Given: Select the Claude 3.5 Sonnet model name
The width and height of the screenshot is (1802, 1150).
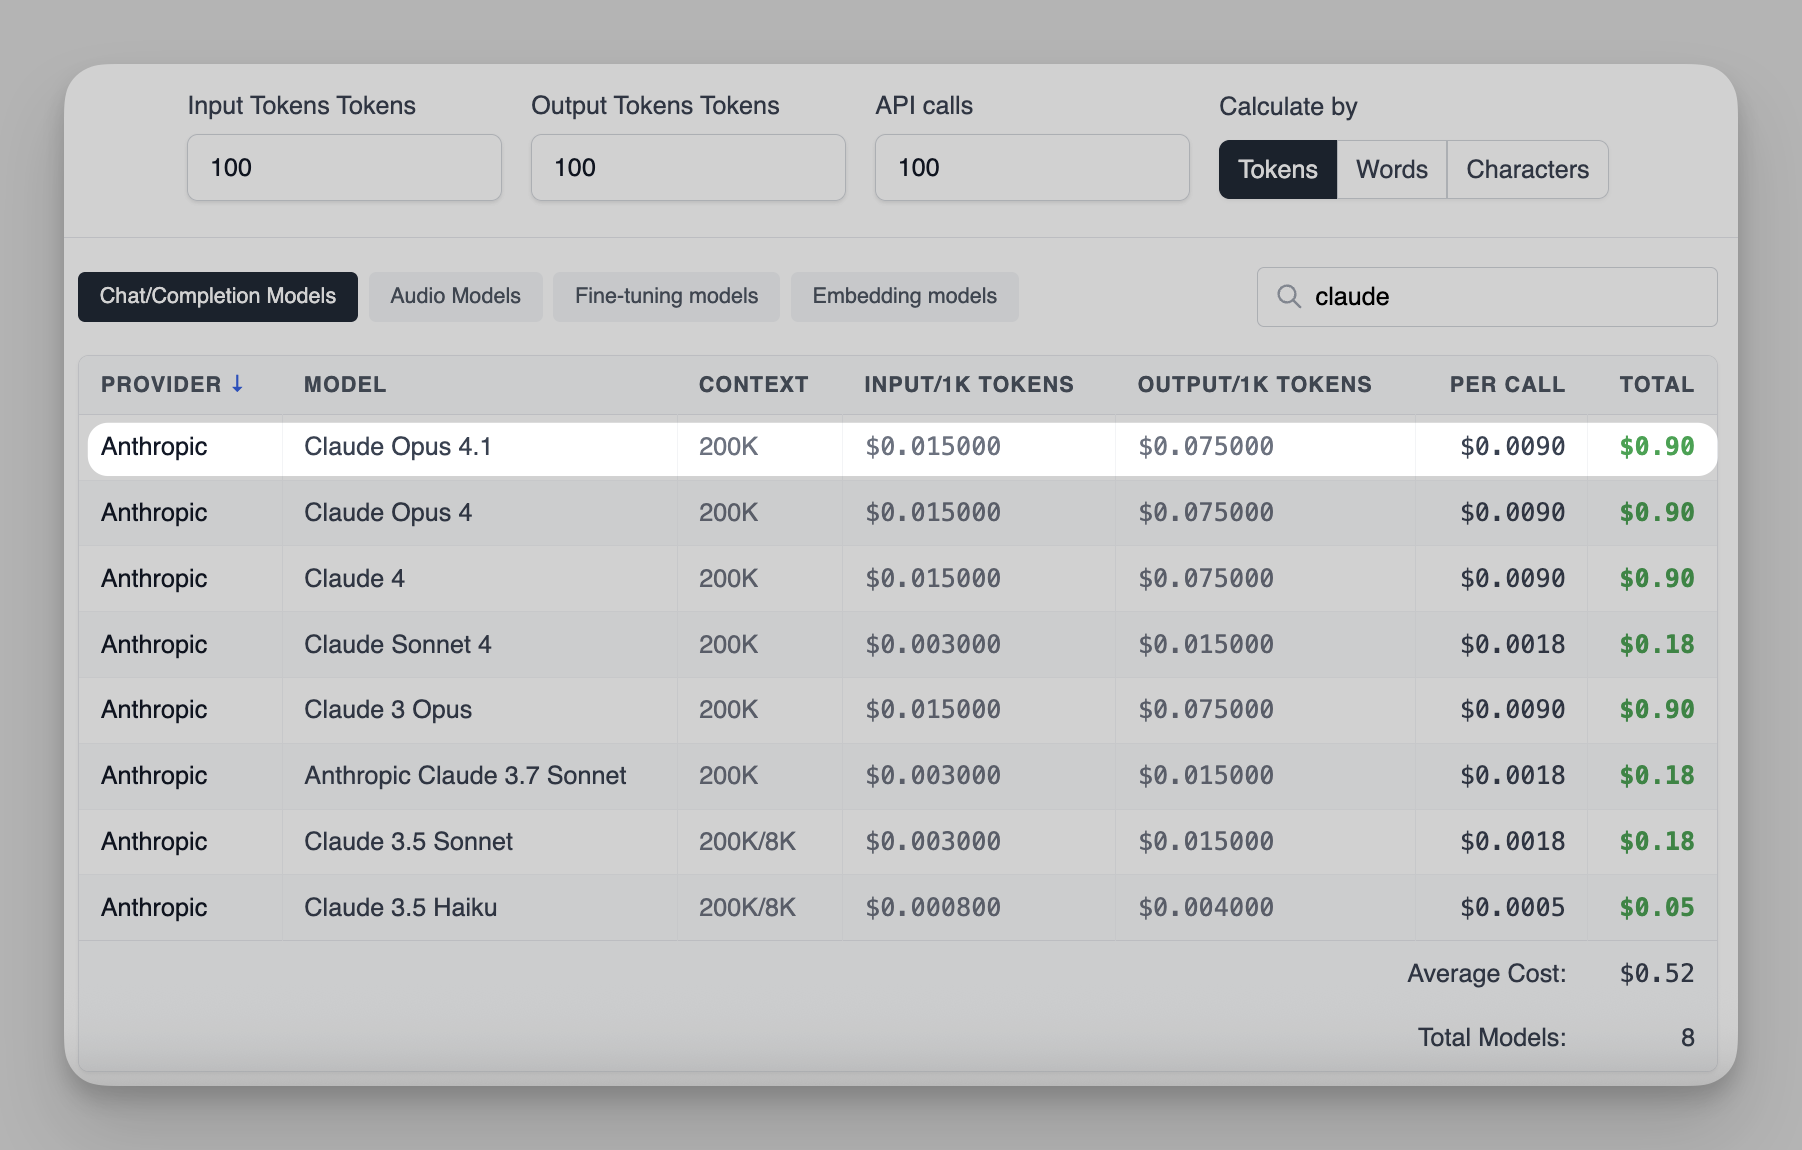Looking at the screenshot, I should point(408,842).
